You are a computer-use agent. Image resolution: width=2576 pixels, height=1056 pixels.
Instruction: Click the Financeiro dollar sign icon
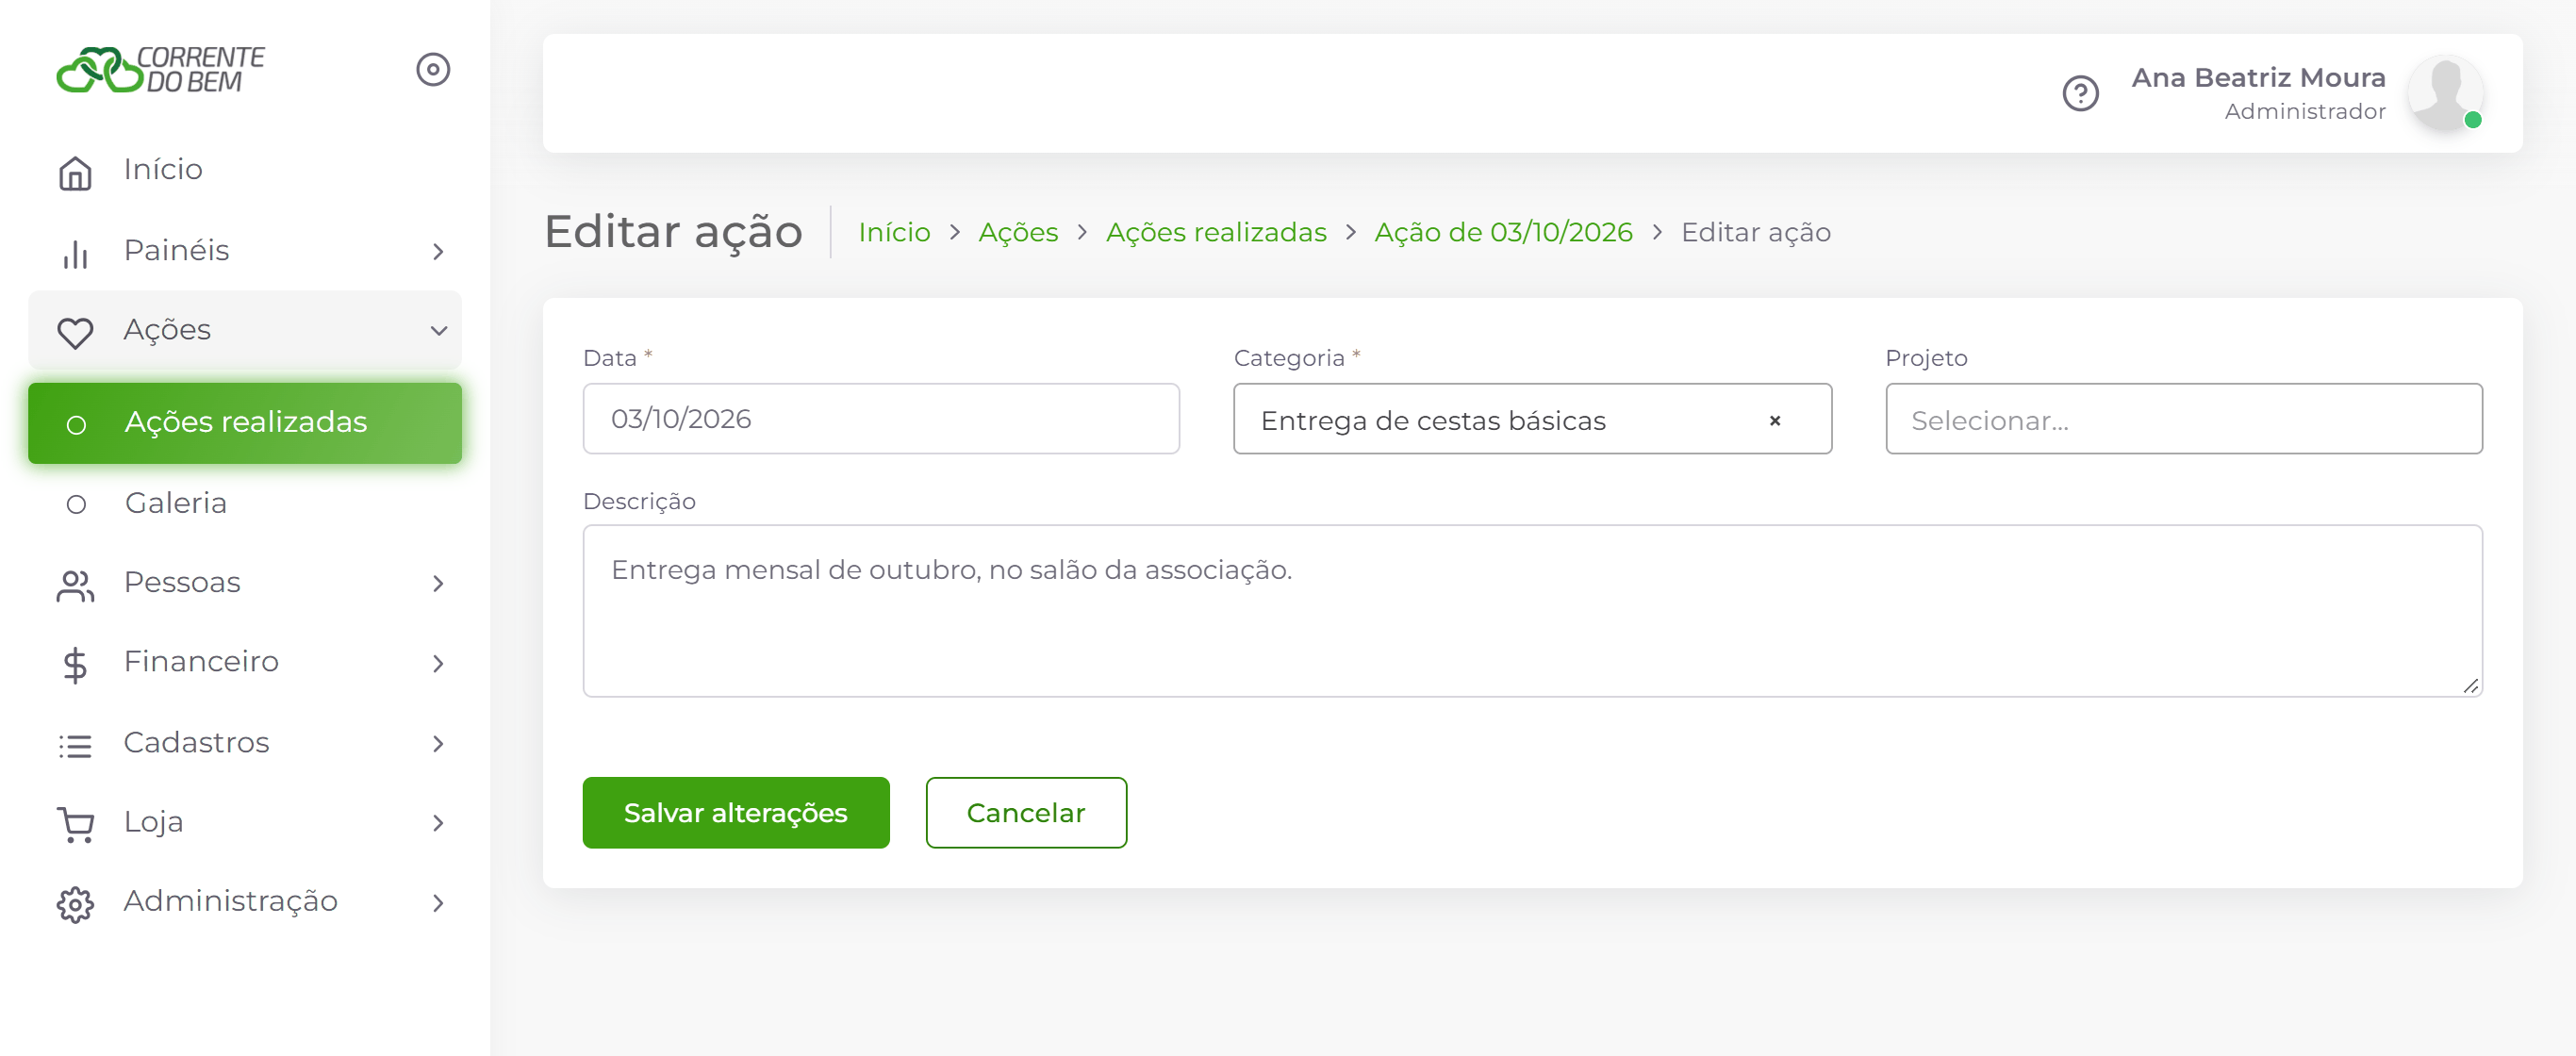point(75,663)
